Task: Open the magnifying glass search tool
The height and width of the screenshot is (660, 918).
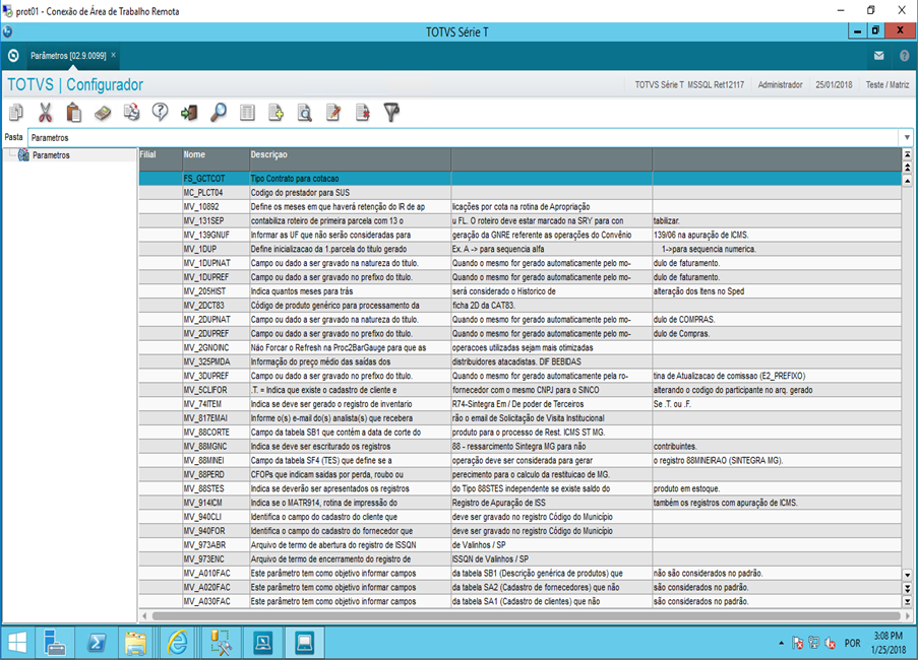Action: 218,113
